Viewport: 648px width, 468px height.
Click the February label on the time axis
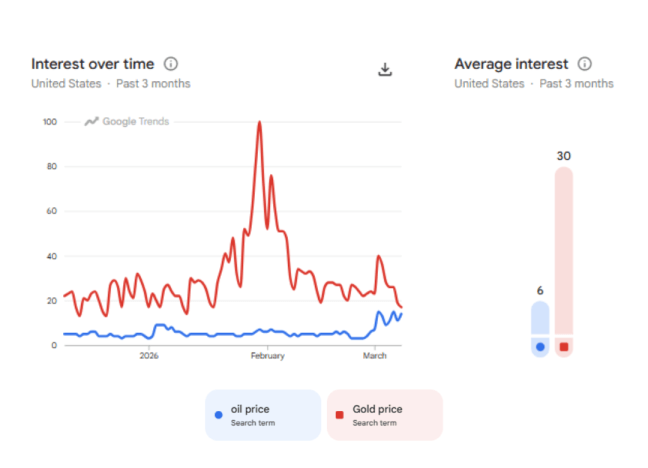point(267,356)
